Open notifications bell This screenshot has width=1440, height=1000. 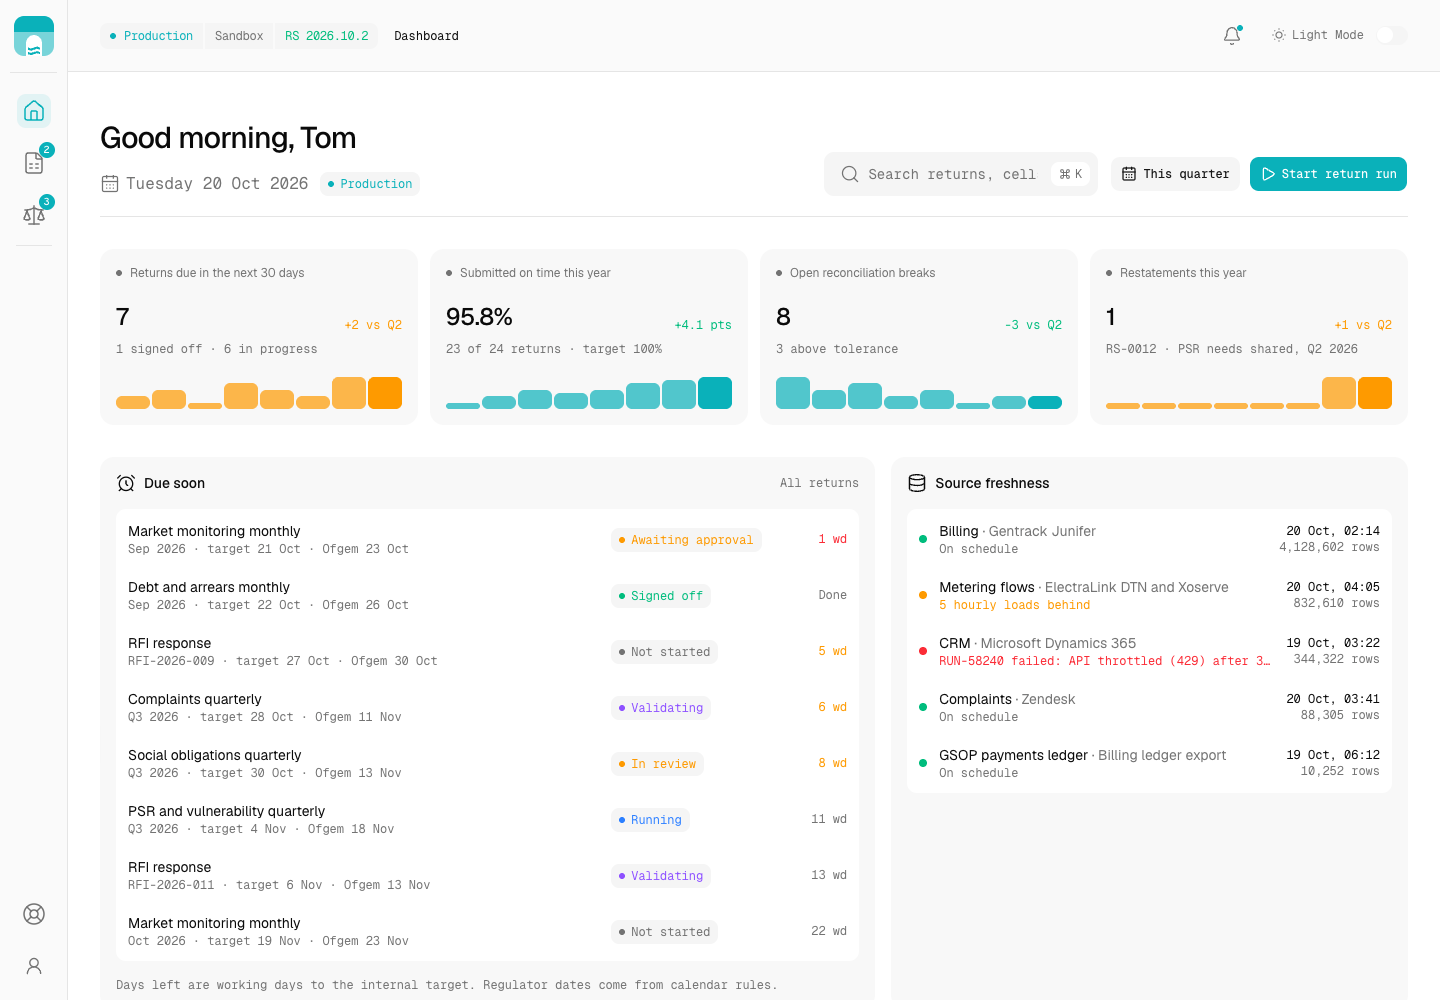coord(1232,35)
